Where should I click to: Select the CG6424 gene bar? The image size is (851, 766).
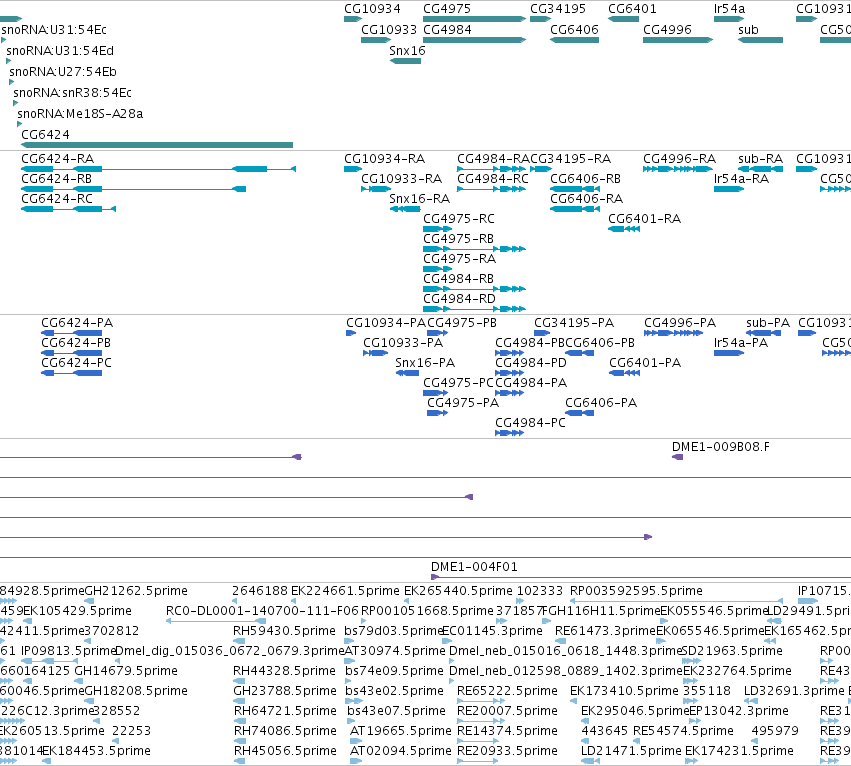pos(157,145)
